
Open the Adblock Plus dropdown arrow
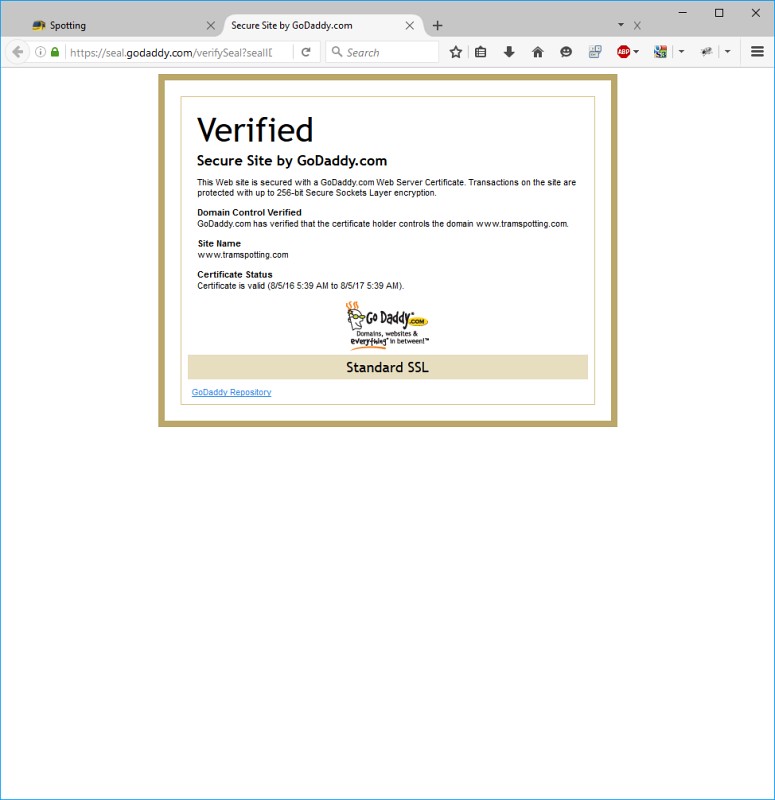pos(636,52)
